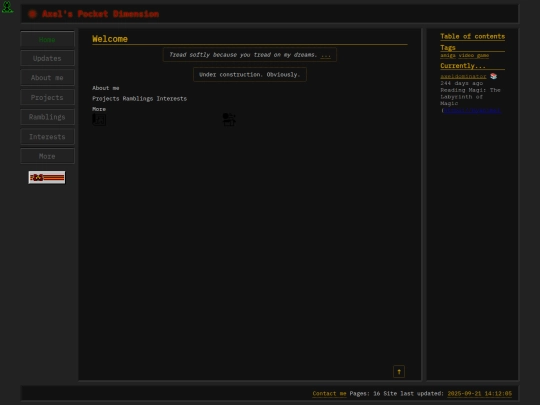The height and width of the screenshot is (405, 540).
Task: Click the red circle logo beside site title
Action: pos(32,14)
